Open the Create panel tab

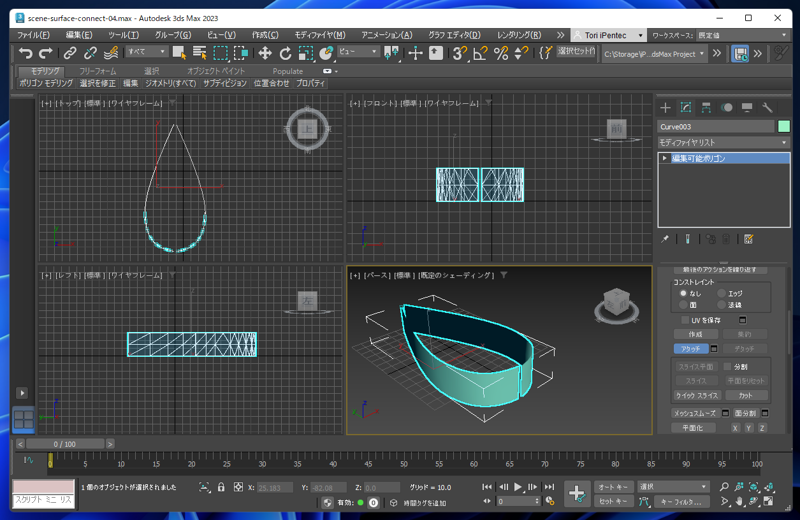[665, 107]
